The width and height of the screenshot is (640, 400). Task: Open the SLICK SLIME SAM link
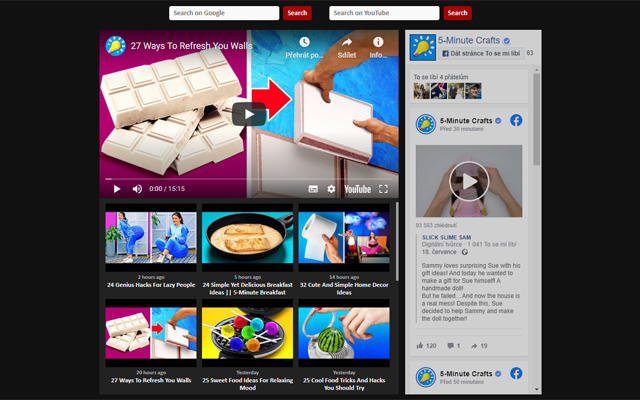447,237
